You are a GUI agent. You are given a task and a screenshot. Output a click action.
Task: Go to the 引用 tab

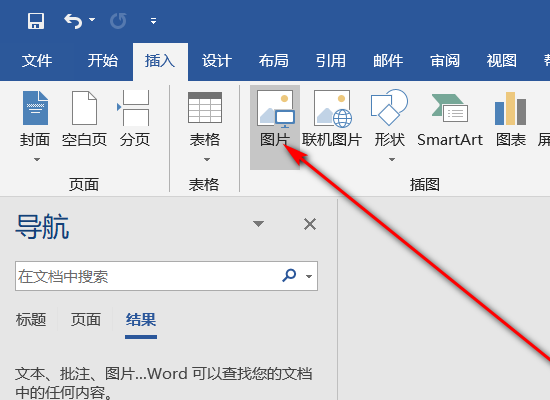pos(330,61)
